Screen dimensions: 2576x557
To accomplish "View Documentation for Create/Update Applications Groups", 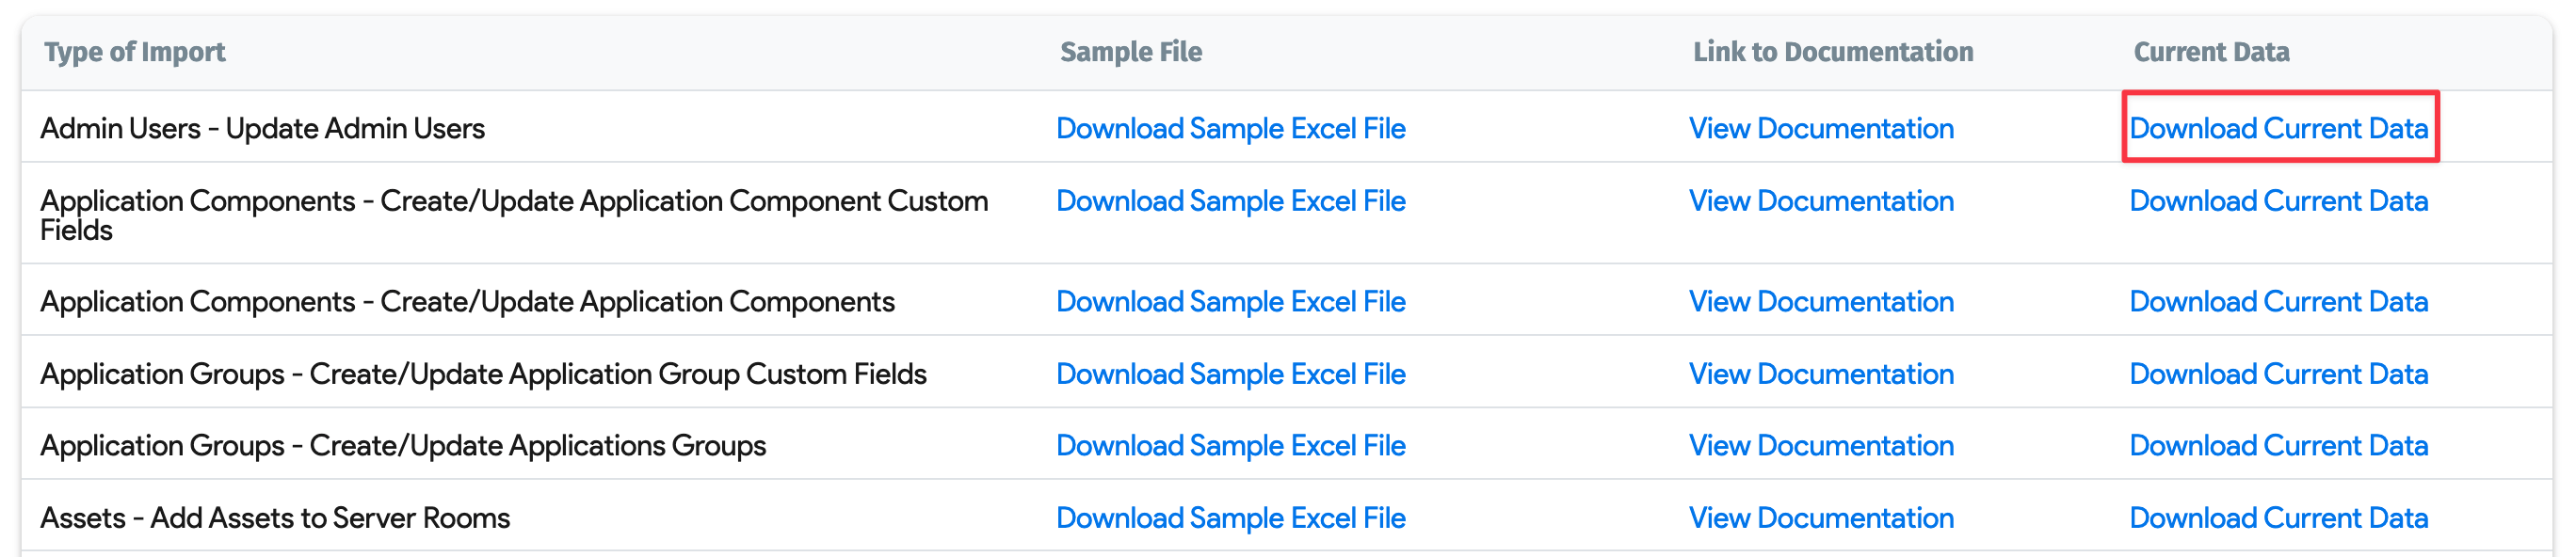I will [x=1822, y=445].
